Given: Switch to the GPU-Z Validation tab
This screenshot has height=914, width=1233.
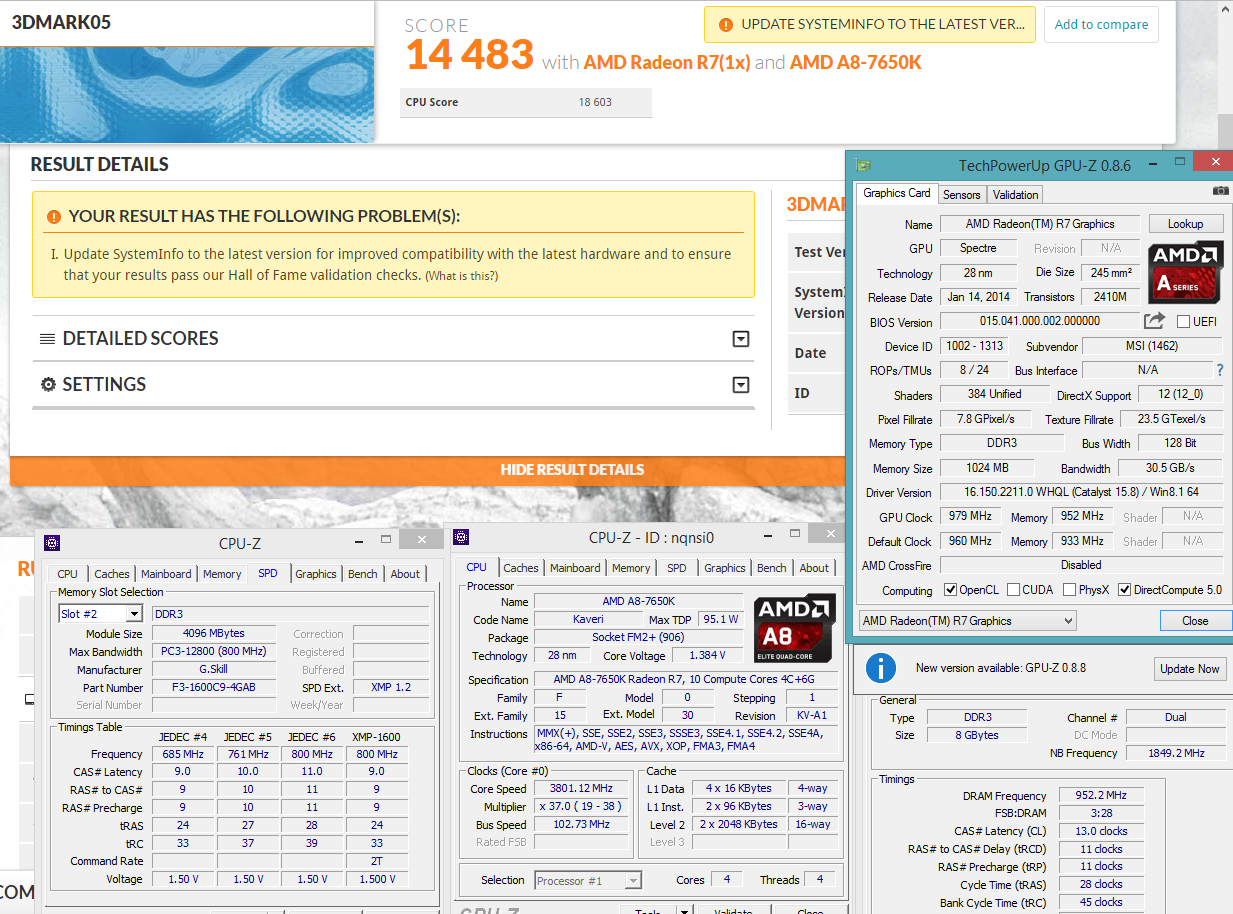Looking at the screenshot, I should [x=1016, y=195].
